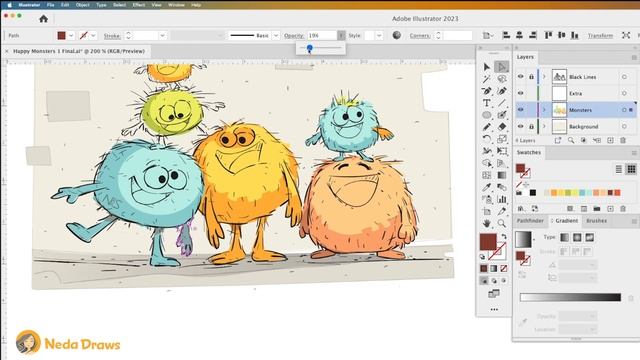Unlock the Background layer
The image size is (640, 360).
(531, 127)
